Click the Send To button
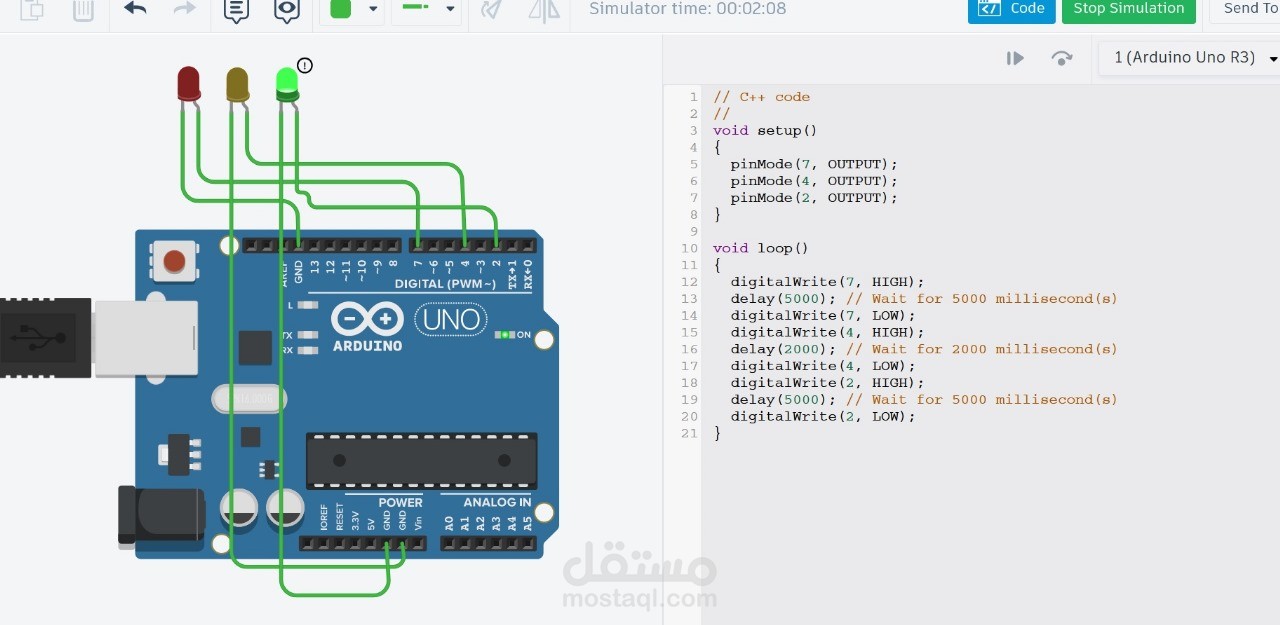The width and height of the screenshot is (1280, 625). (1245, 9)
